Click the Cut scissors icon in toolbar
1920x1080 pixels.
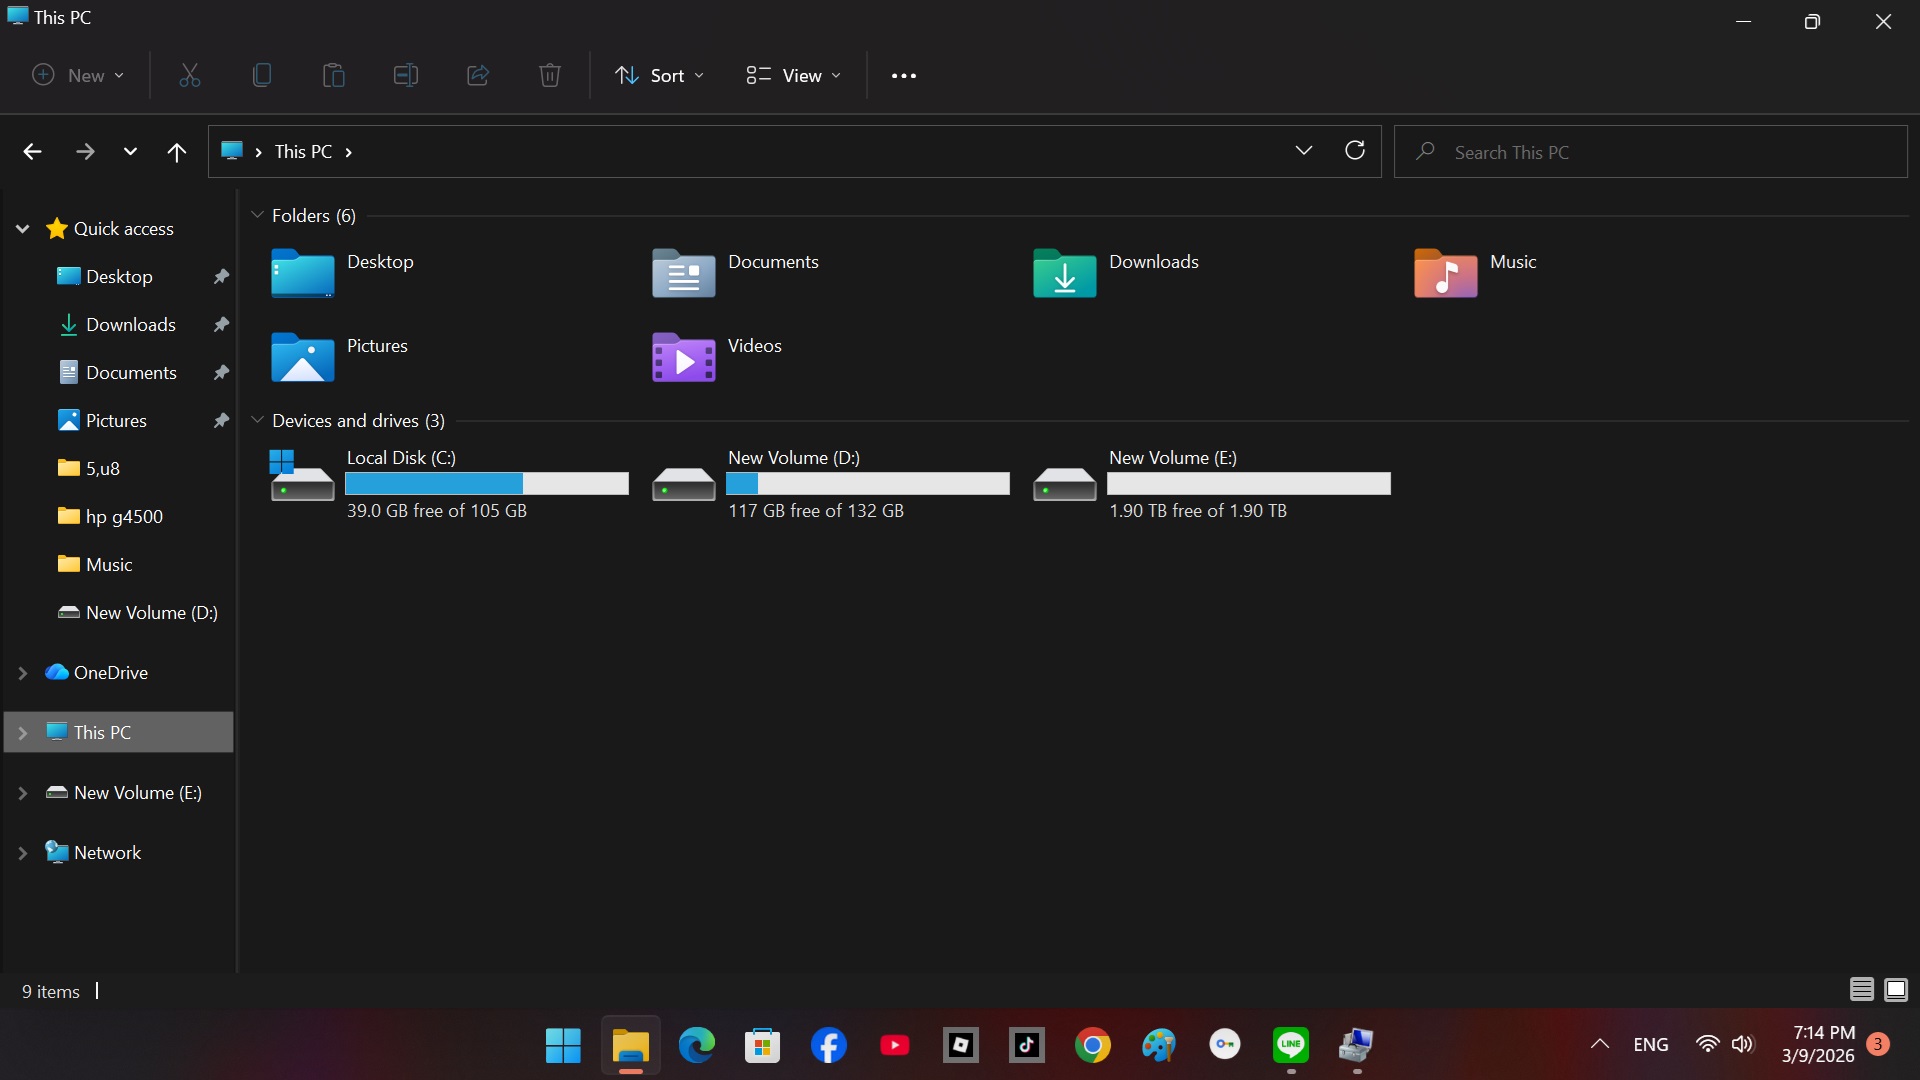click(190, 75)
